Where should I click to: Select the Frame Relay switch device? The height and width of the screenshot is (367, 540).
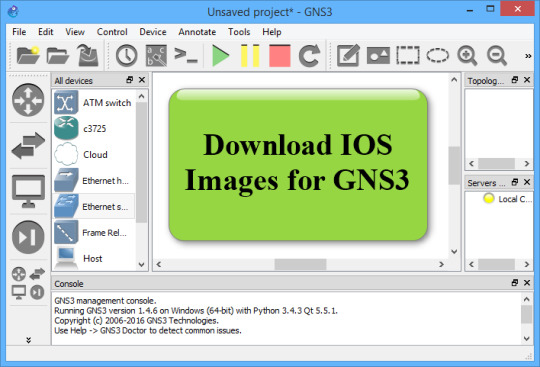94,233
